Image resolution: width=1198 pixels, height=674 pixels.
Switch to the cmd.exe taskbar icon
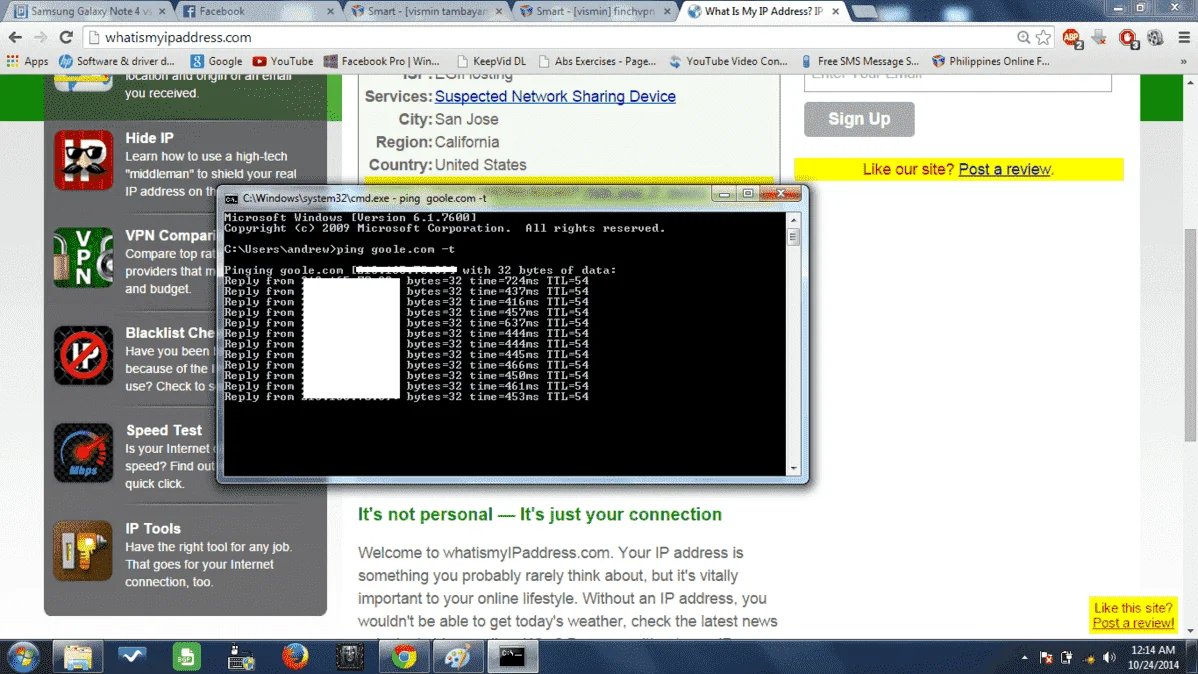512,656
